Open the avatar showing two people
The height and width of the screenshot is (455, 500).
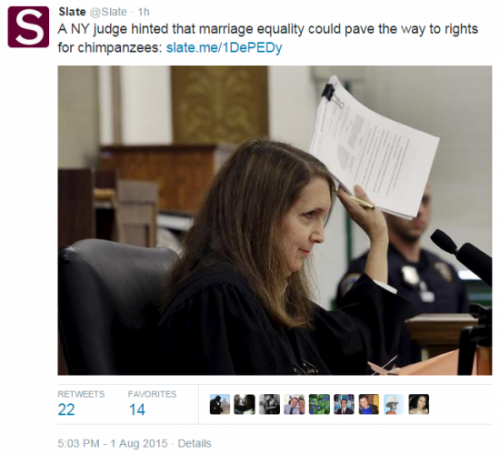[x=294, y=404]
